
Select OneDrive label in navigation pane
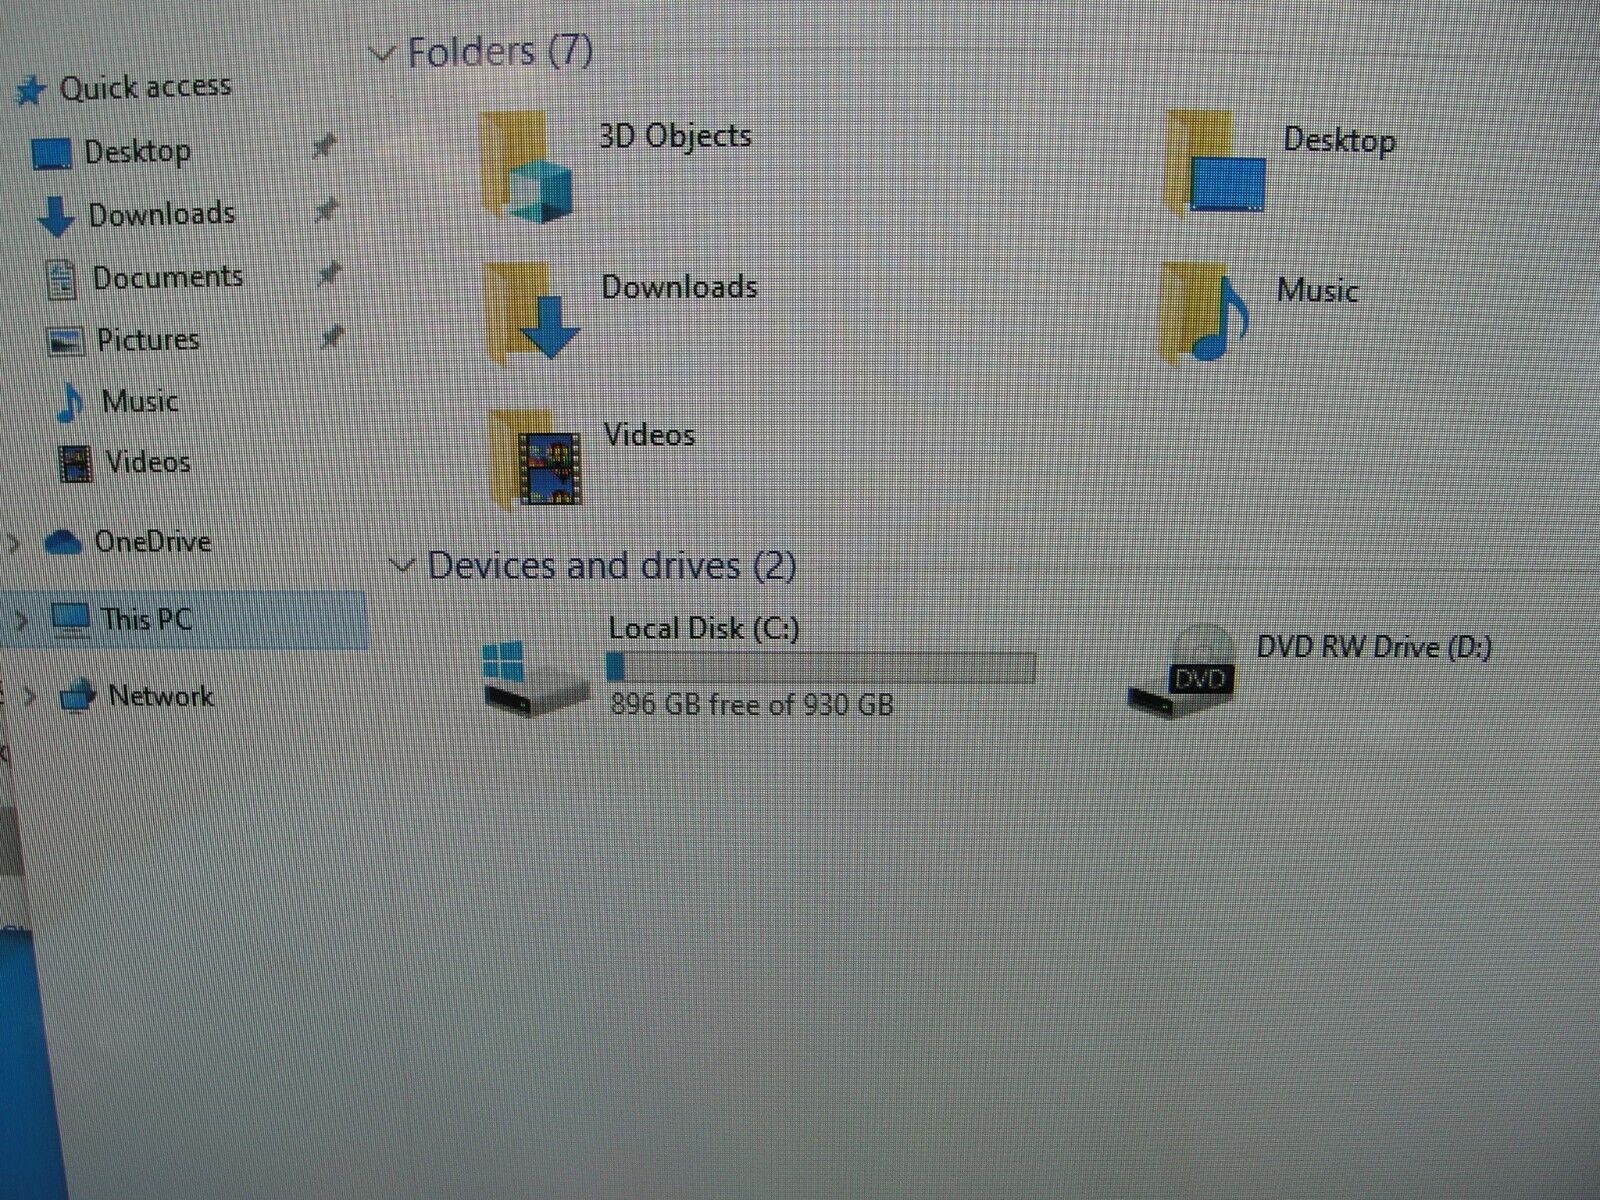(153, 542)
